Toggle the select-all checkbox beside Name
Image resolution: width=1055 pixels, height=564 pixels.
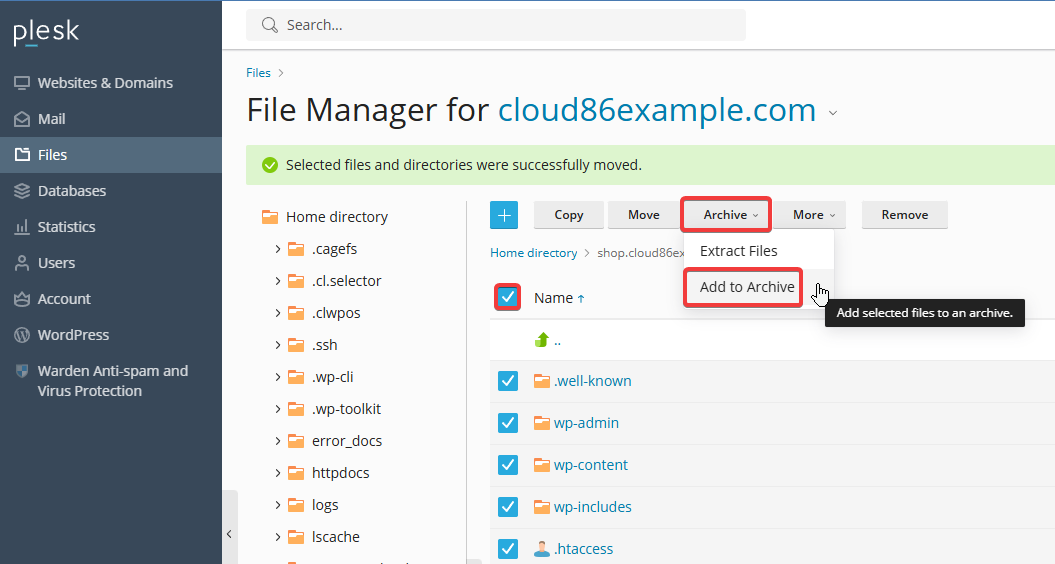507,297
